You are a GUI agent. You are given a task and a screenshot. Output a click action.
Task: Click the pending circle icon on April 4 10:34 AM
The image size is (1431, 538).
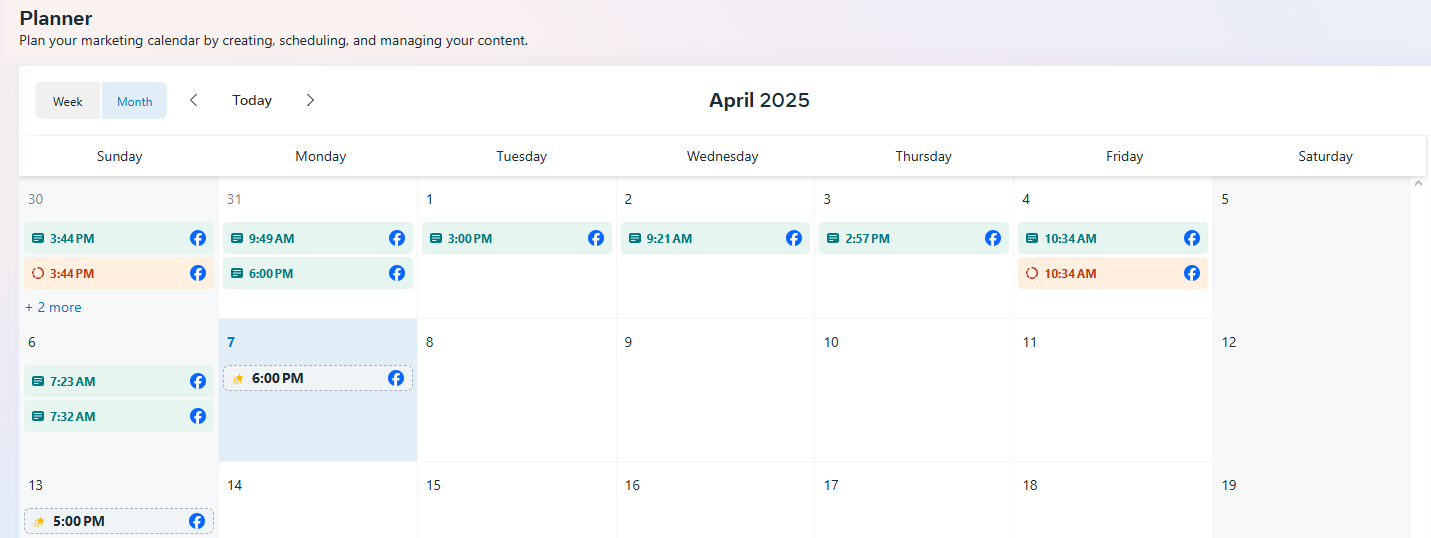1032,273
